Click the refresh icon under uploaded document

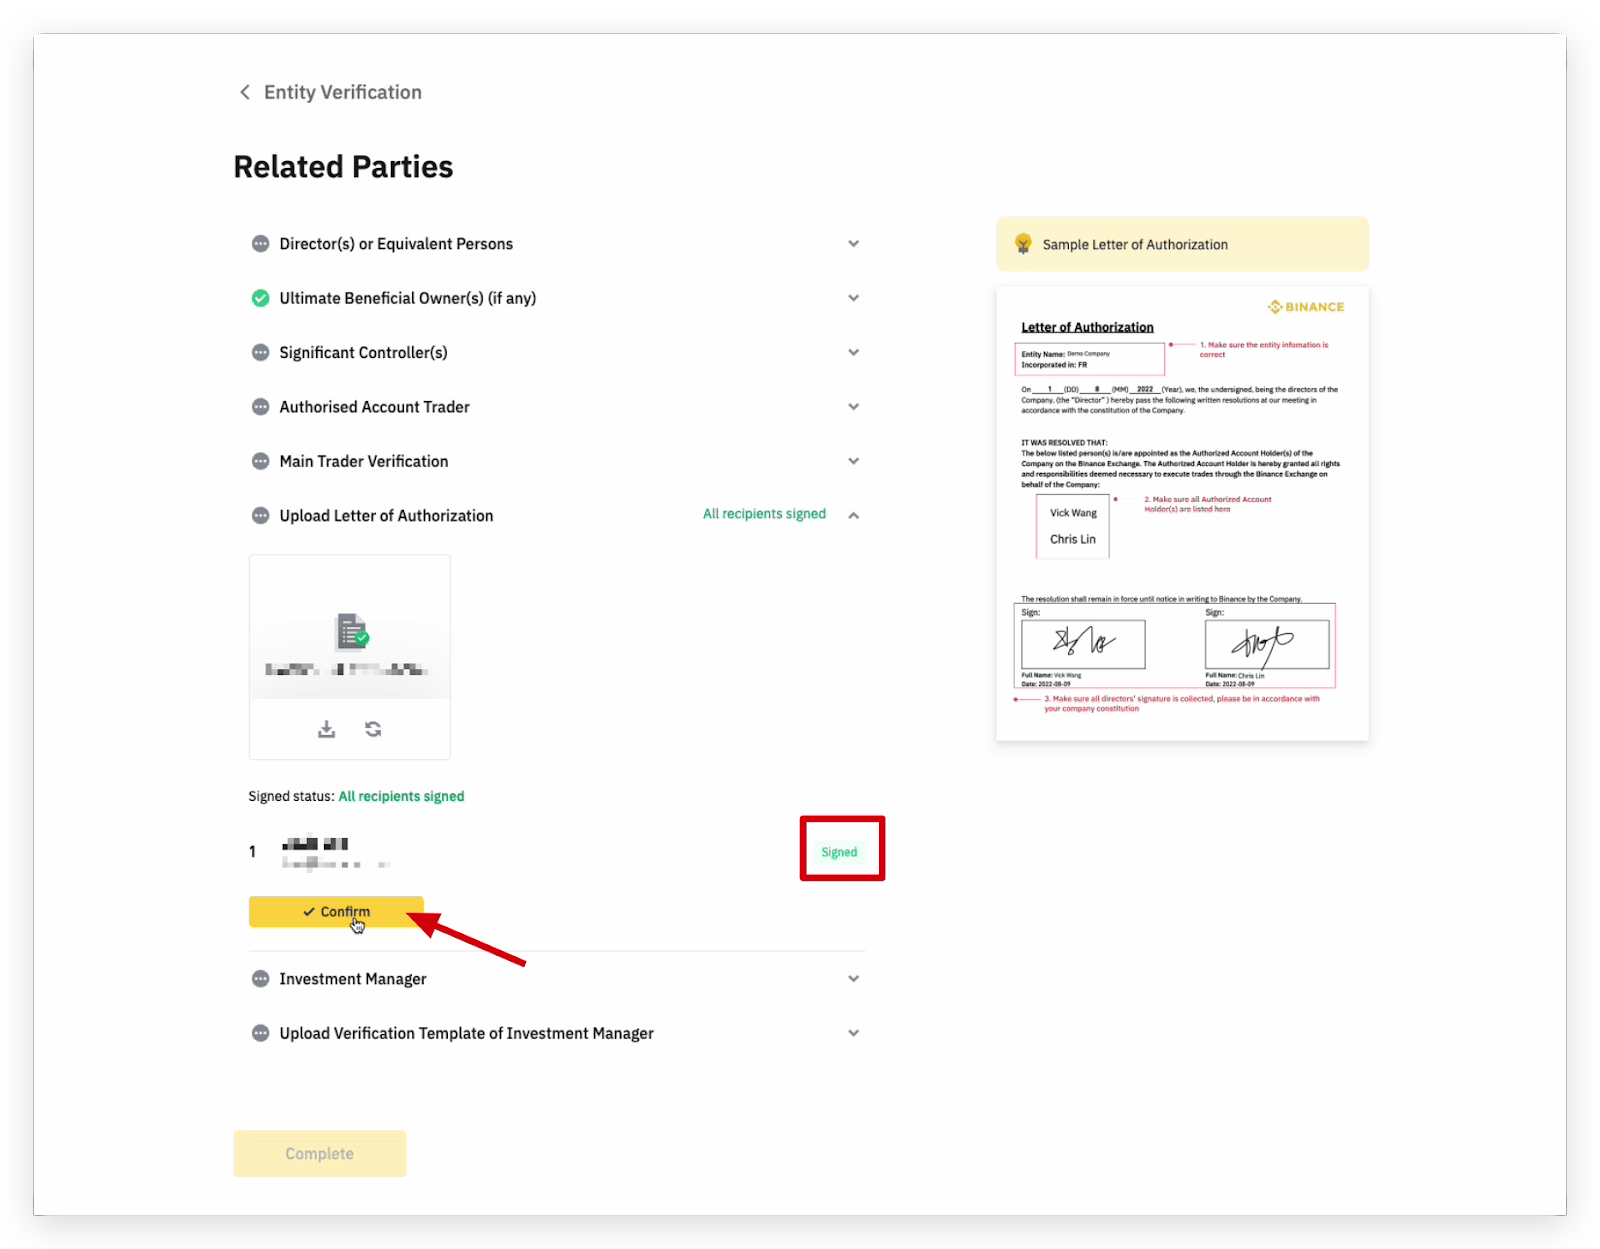pyautogui.click(x=373, y=729)
